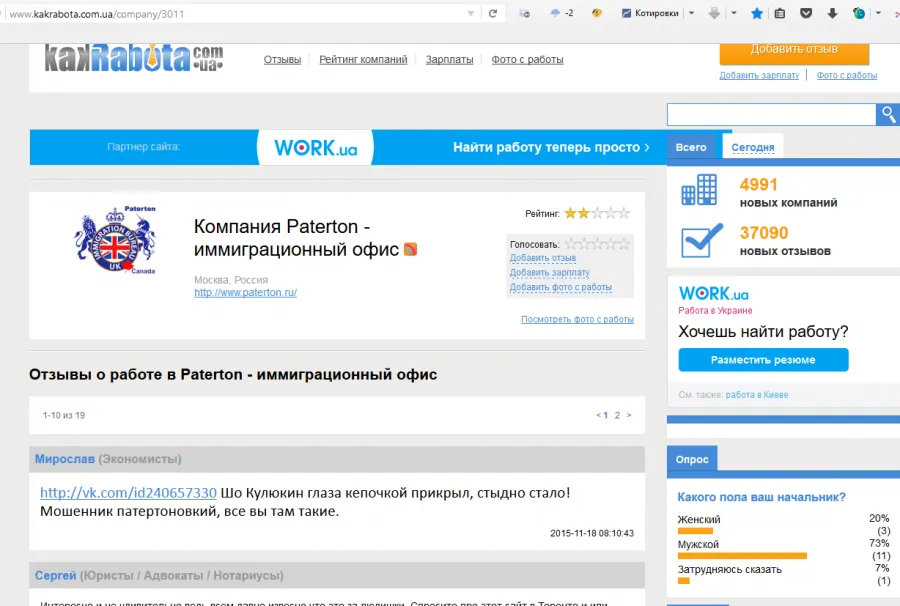
Task: Go to reviews page 2
Action: [x=618, y=415]
